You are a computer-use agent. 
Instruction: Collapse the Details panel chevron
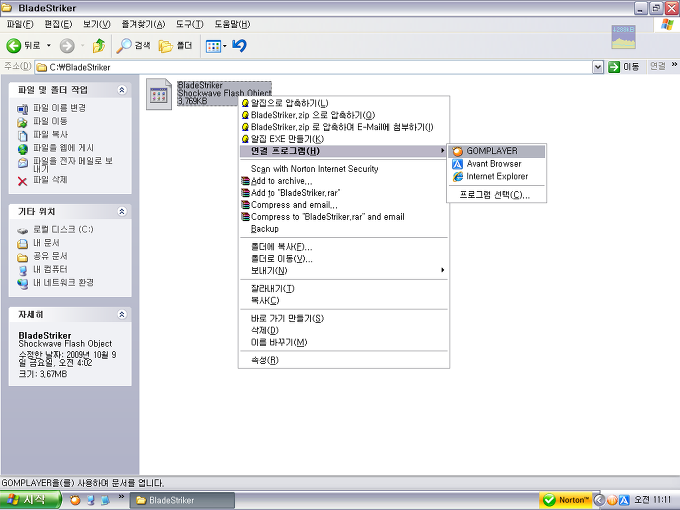pos(122,314)
